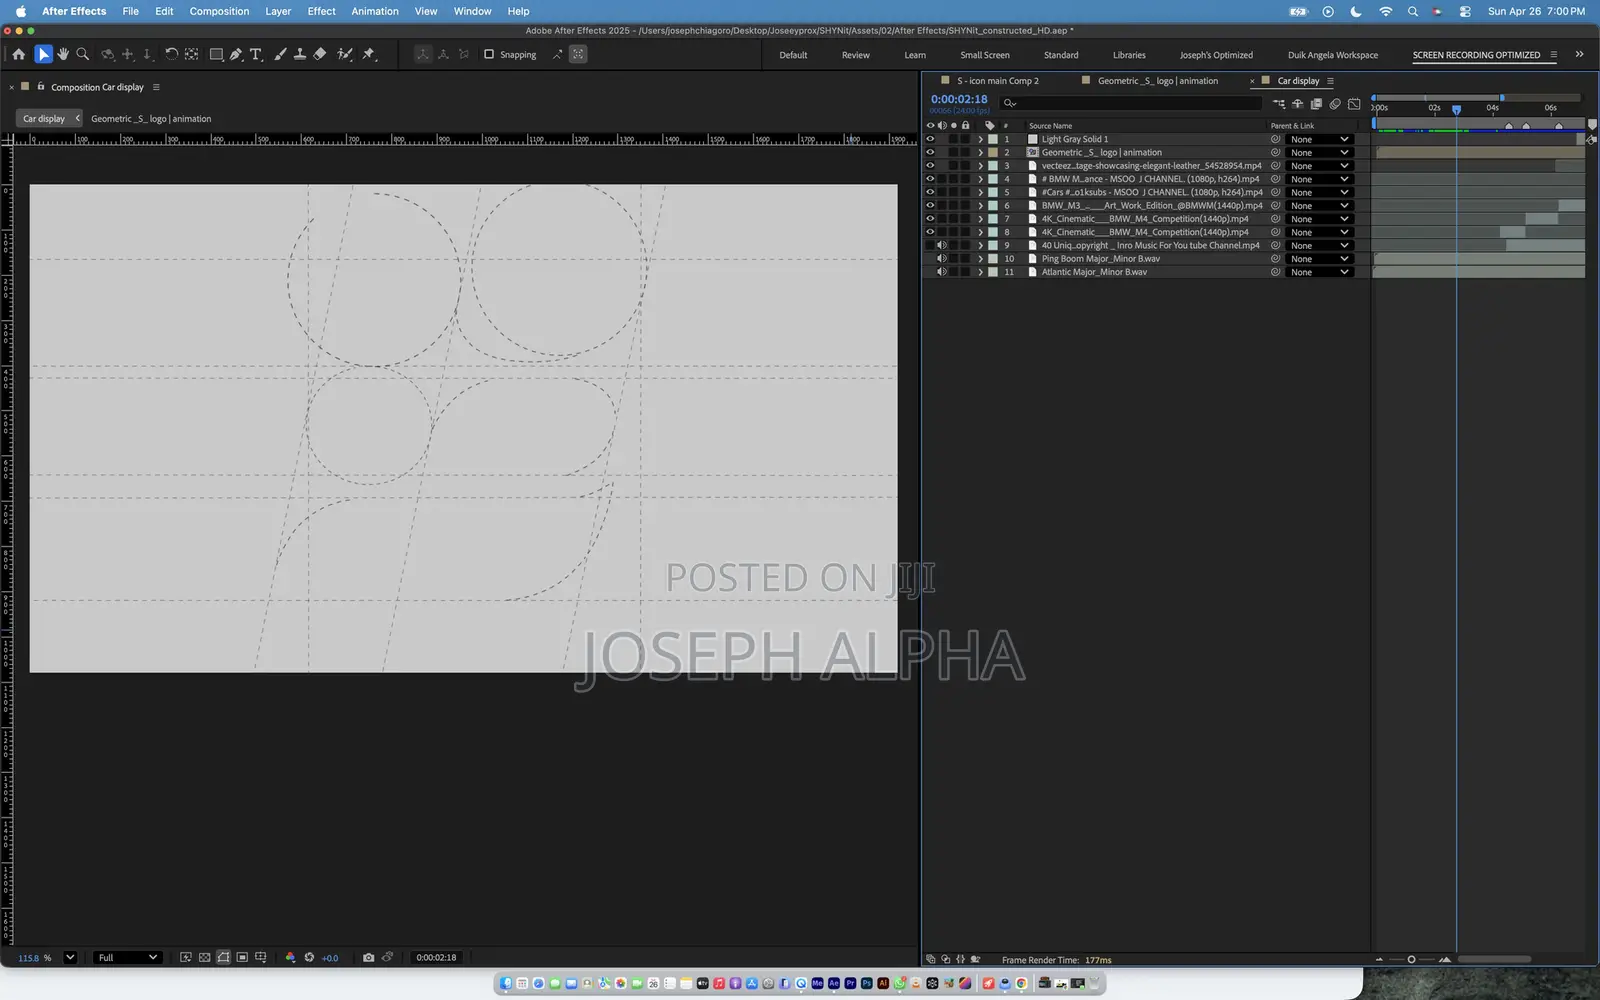Toggle transparency grid icon in viewer
1600x1000 pixels.
point(204,957)
